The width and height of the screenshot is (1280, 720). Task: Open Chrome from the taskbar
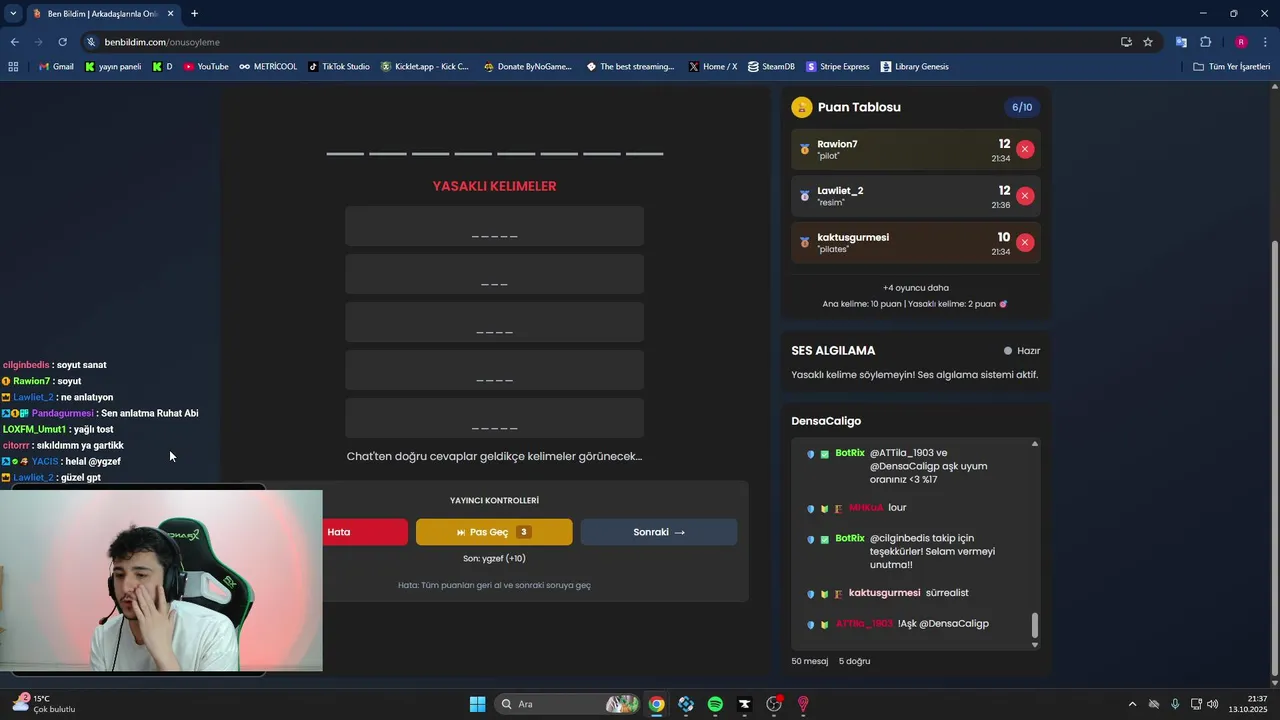coord(656,704)
